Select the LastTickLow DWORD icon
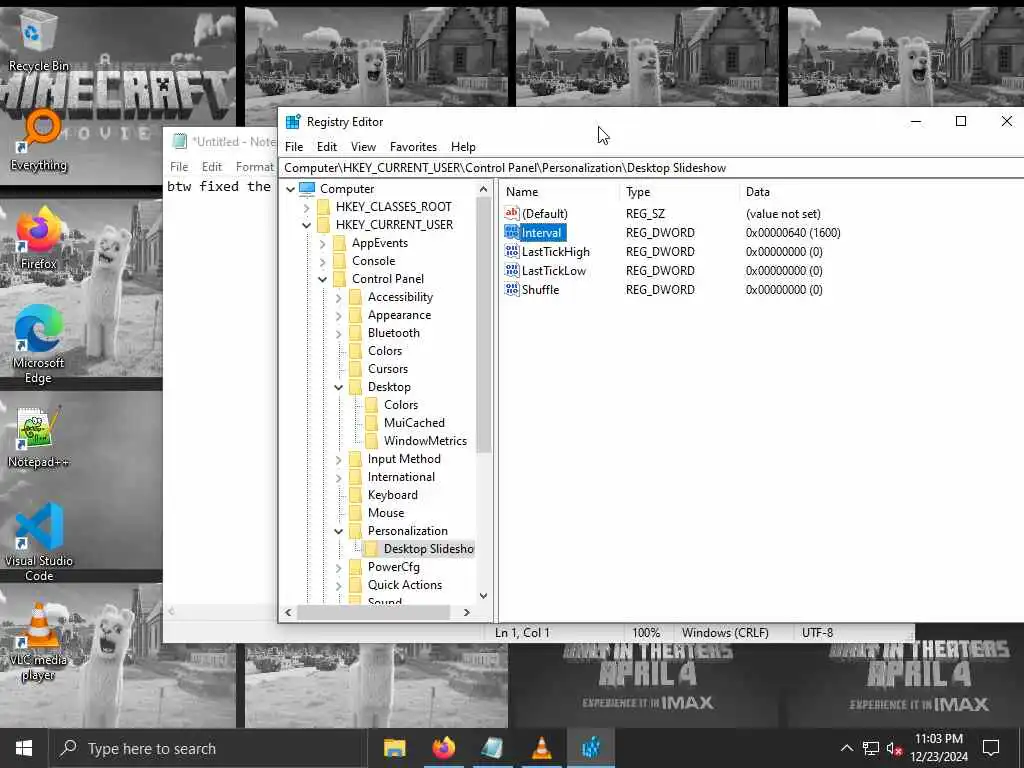The width and height of the screenshot is (1024, 768). [511, 270]
